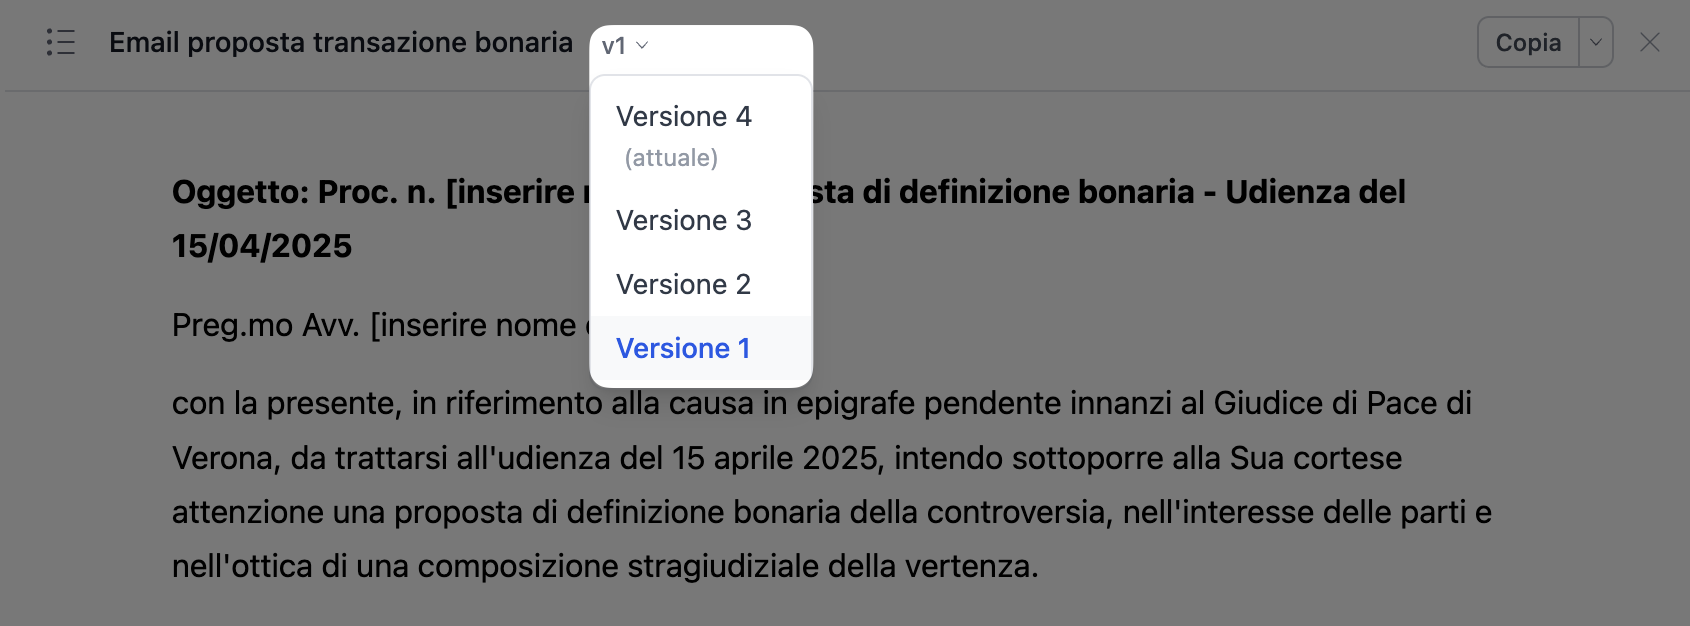Viewport: 1690px width, 626px height.
Task: Close the document panel with the X icon
Action: 1650,42
